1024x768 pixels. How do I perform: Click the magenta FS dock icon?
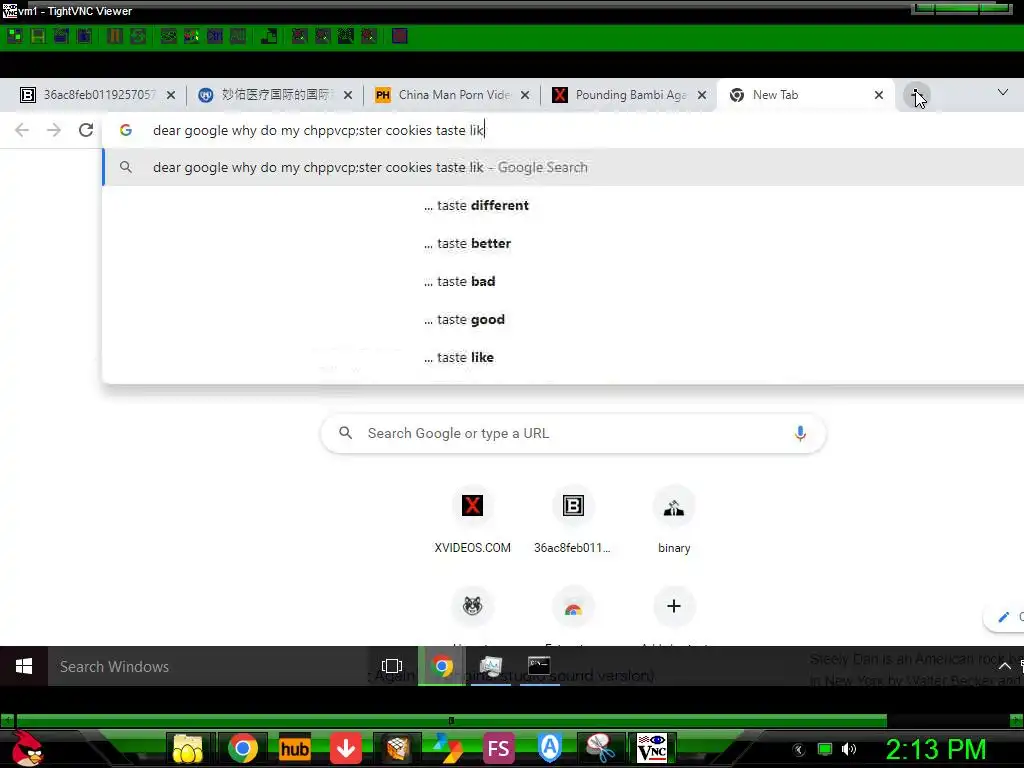(x=498, y=748)
